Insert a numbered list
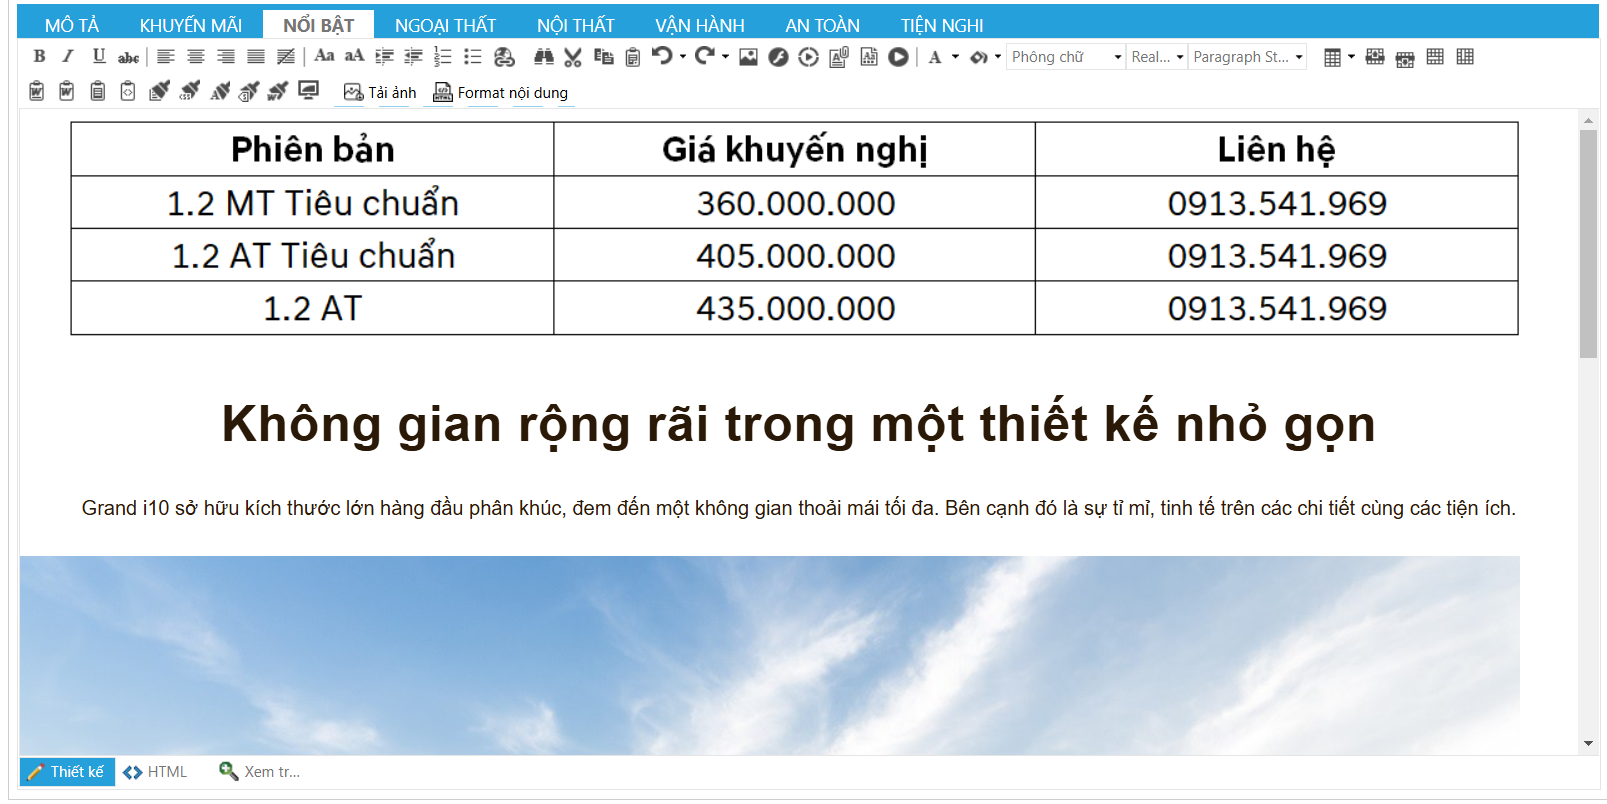This screenshot has height=804, width=1607. pos(443,57)
